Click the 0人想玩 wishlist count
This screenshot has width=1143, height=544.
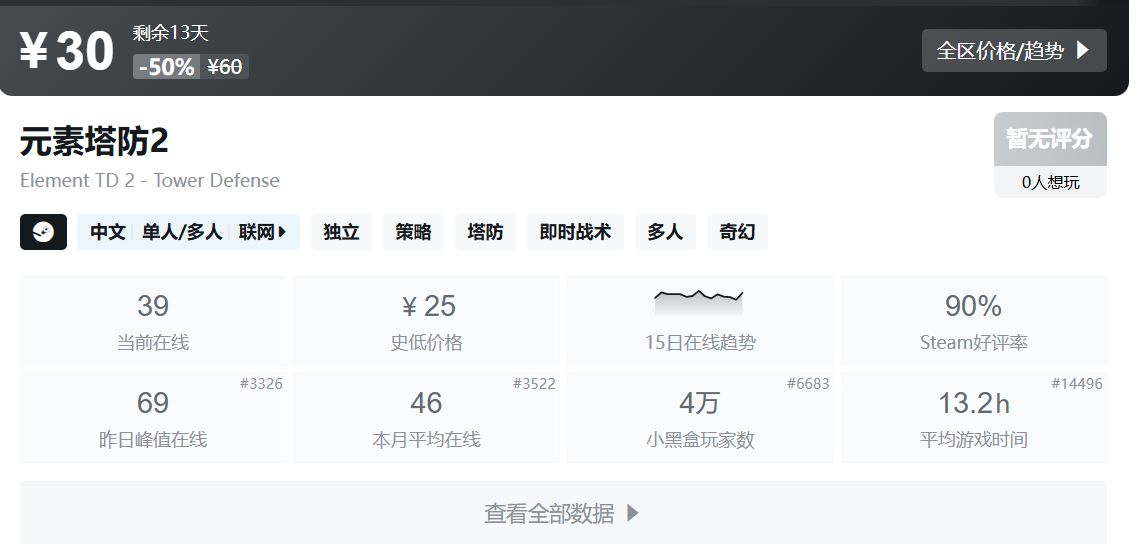(1050, 182)
